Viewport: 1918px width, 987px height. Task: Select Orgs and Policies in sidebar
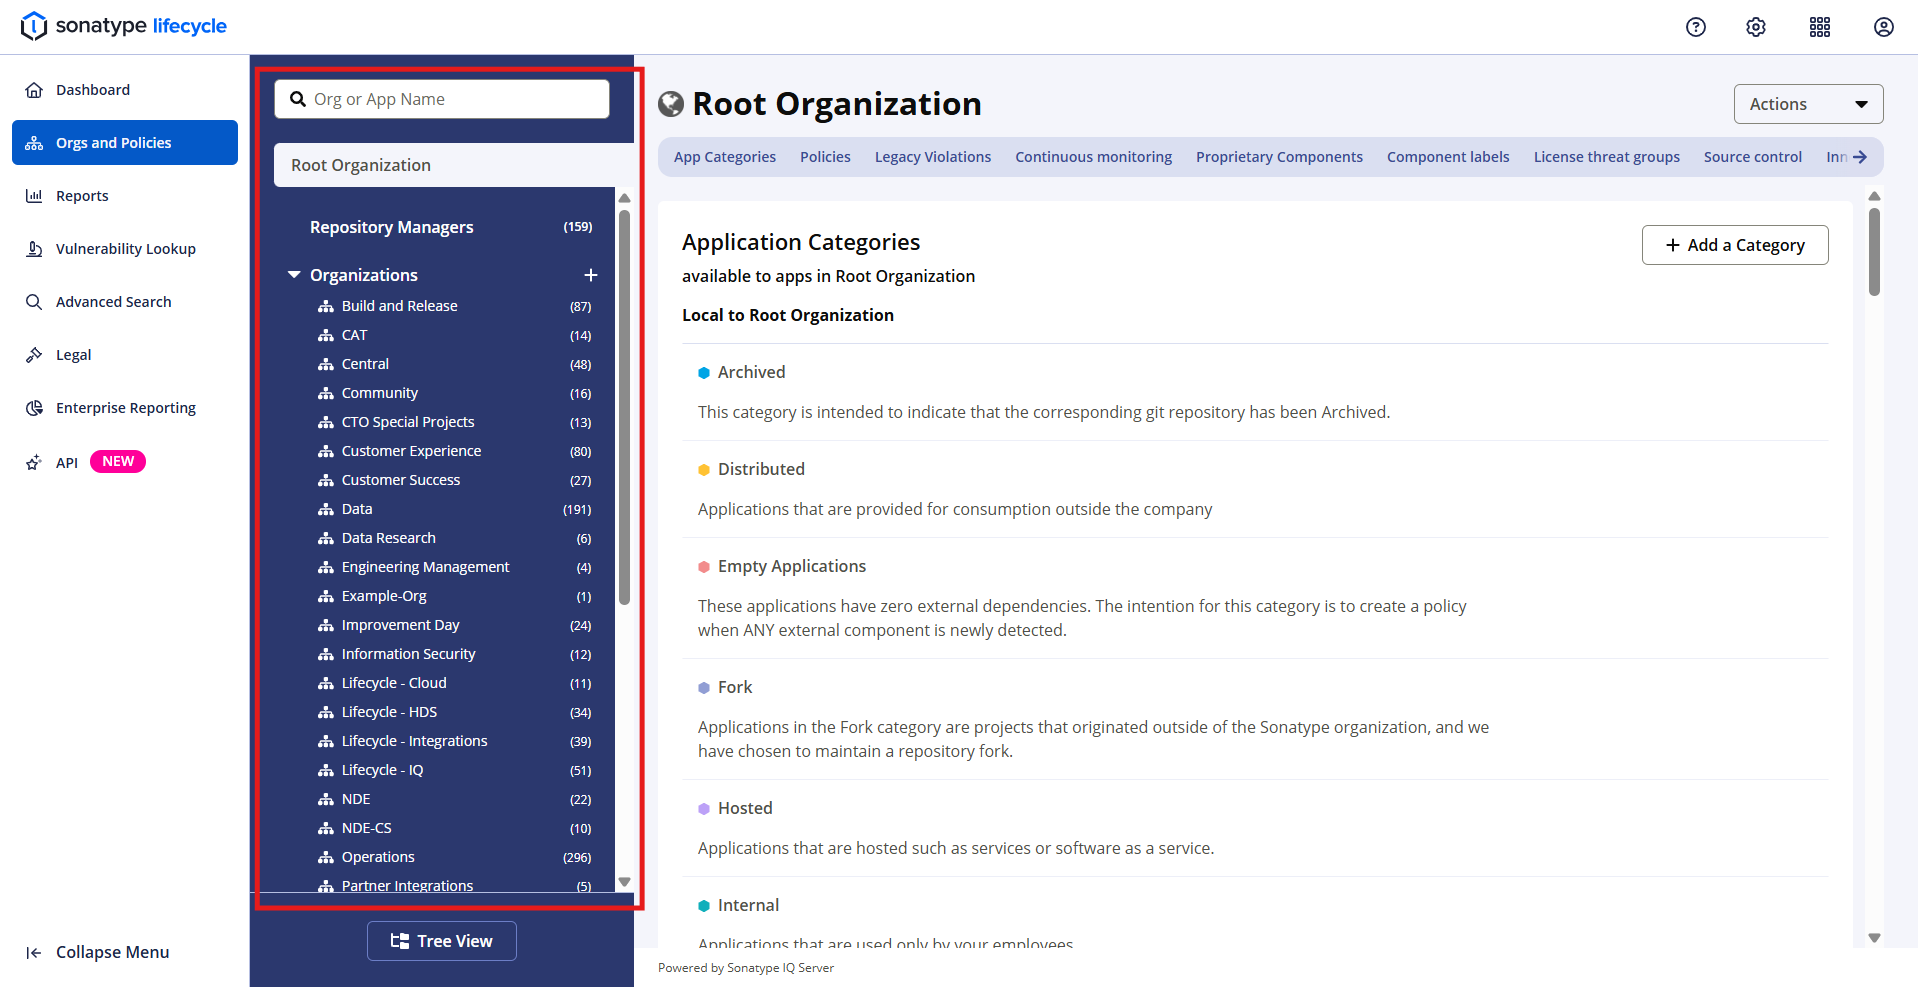(125, 143)
